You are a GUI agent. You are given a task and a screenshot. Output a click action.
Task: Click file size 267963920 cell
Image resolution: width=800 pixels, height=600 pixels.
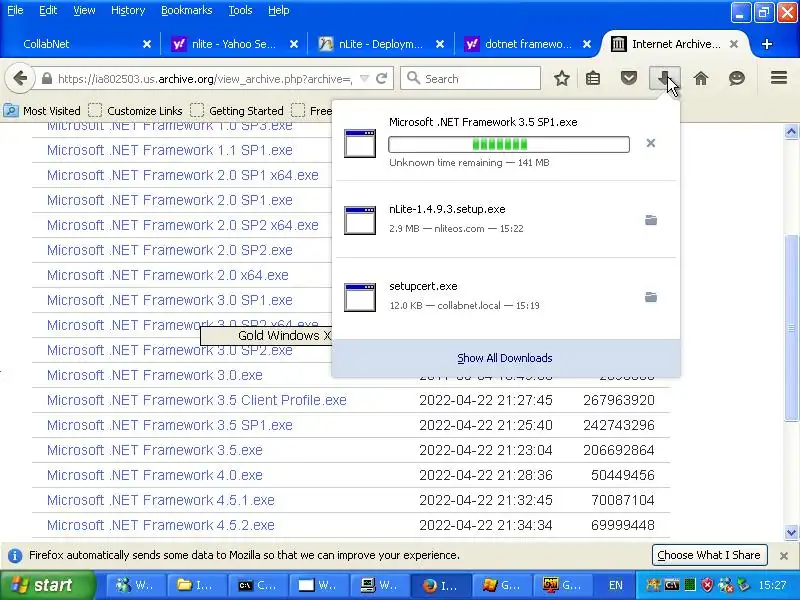pyautogui.click(x=619, y=400)
